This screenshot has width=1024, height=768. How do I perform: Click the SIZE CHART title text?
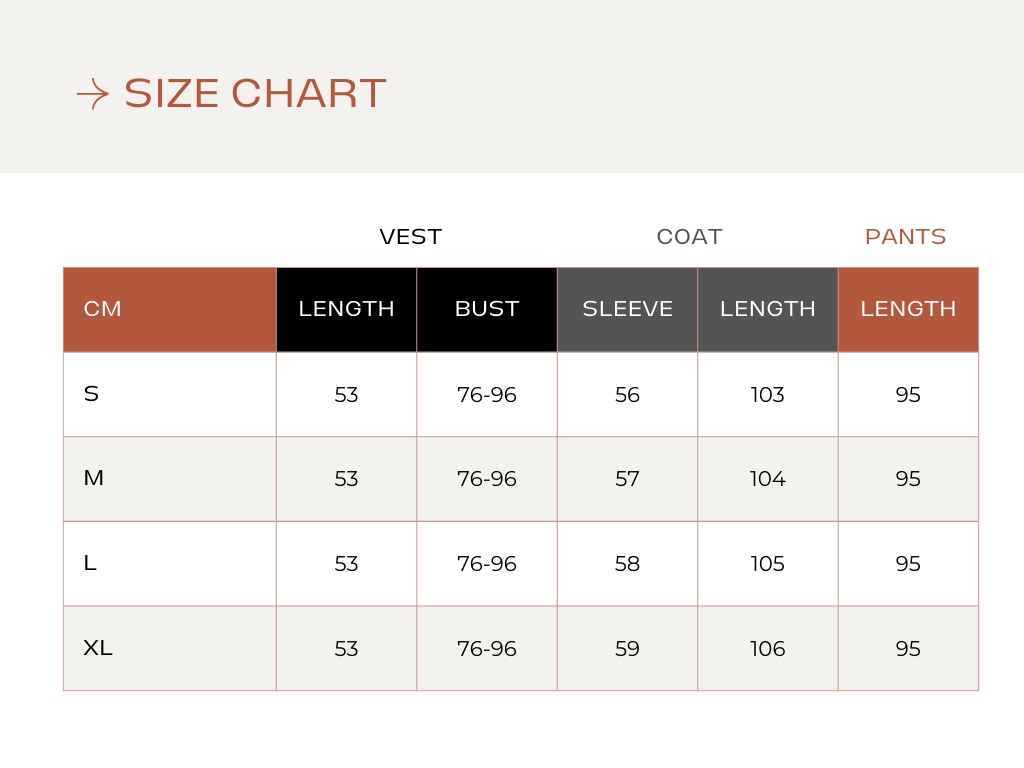tap(254, 94)
